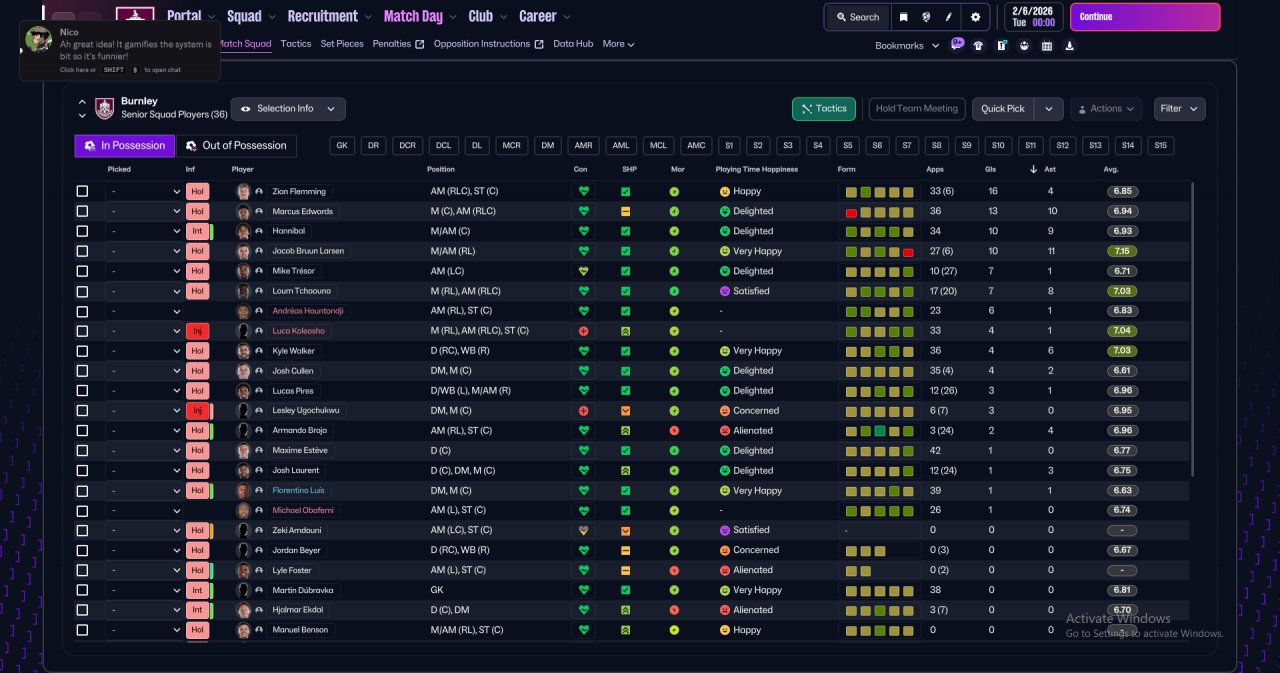This screenshot has height=673, width=1280.
Task: Click the shirt icon under Bookmarks
Action: point(978,45)
